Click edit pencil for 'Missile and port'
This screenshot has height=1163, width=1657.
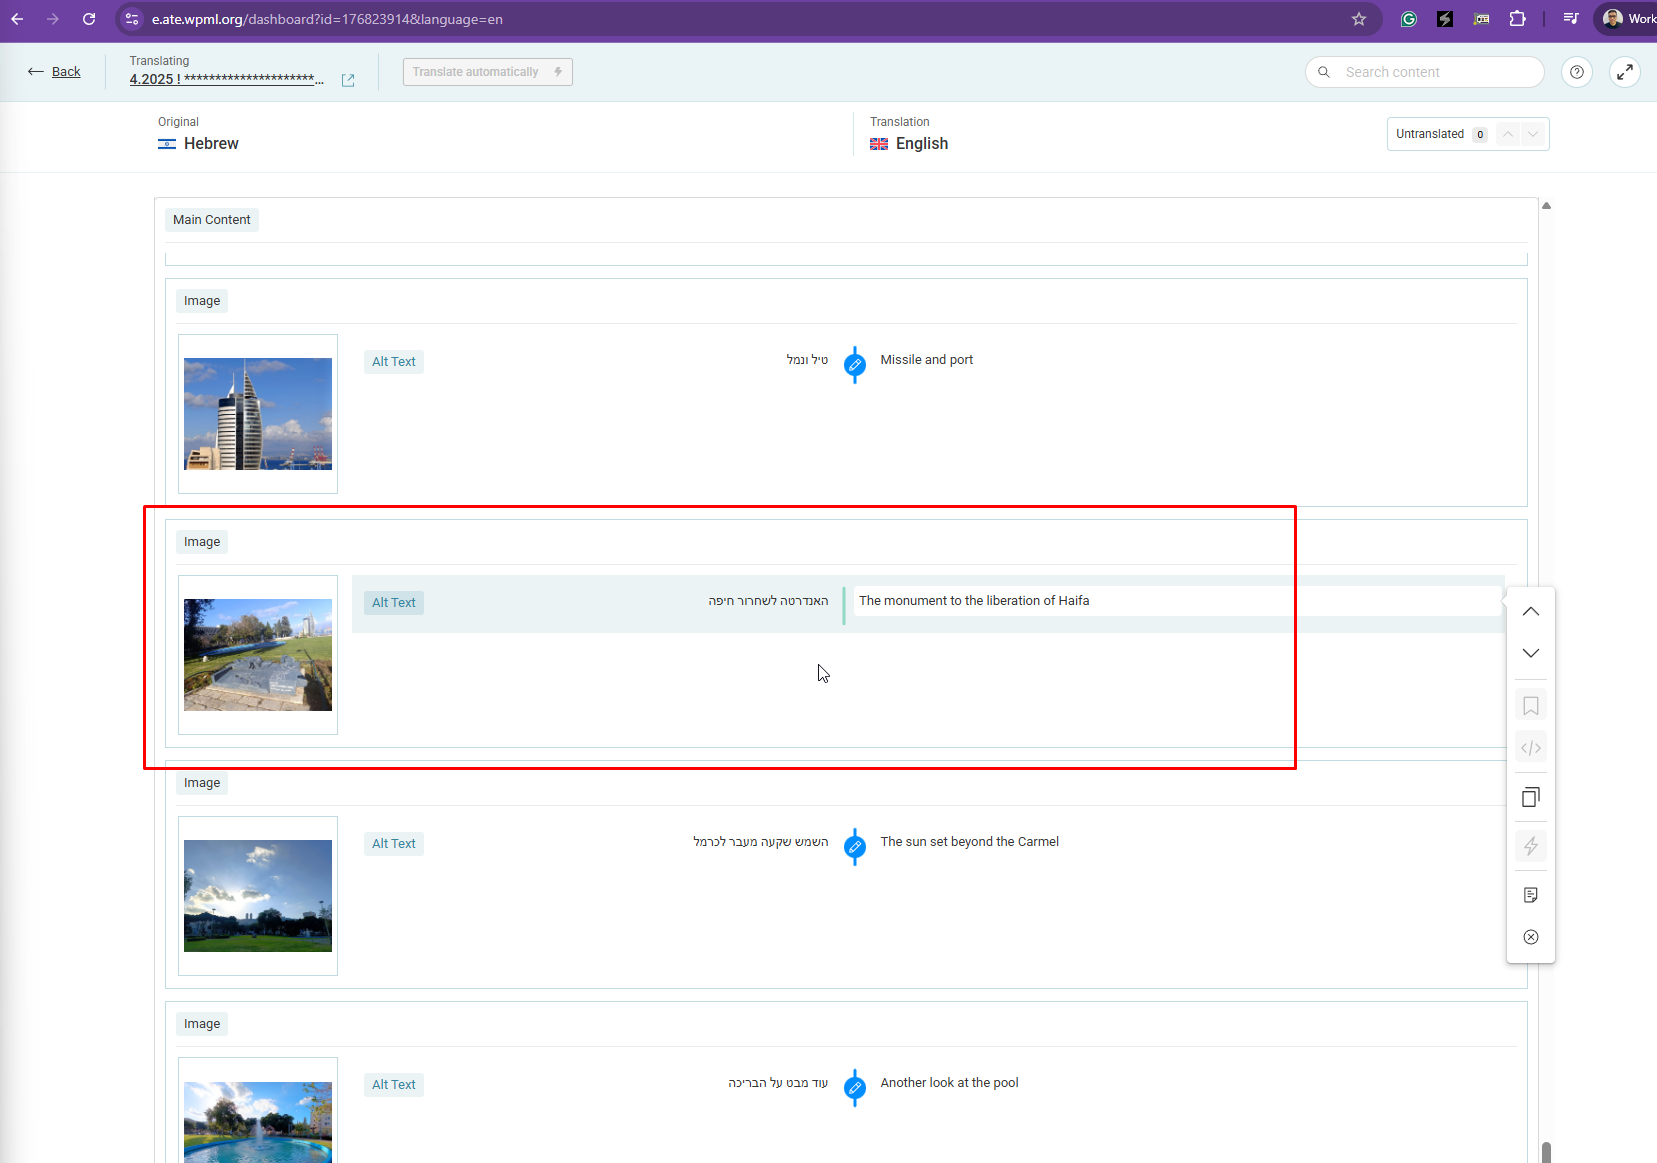point(855,365)
